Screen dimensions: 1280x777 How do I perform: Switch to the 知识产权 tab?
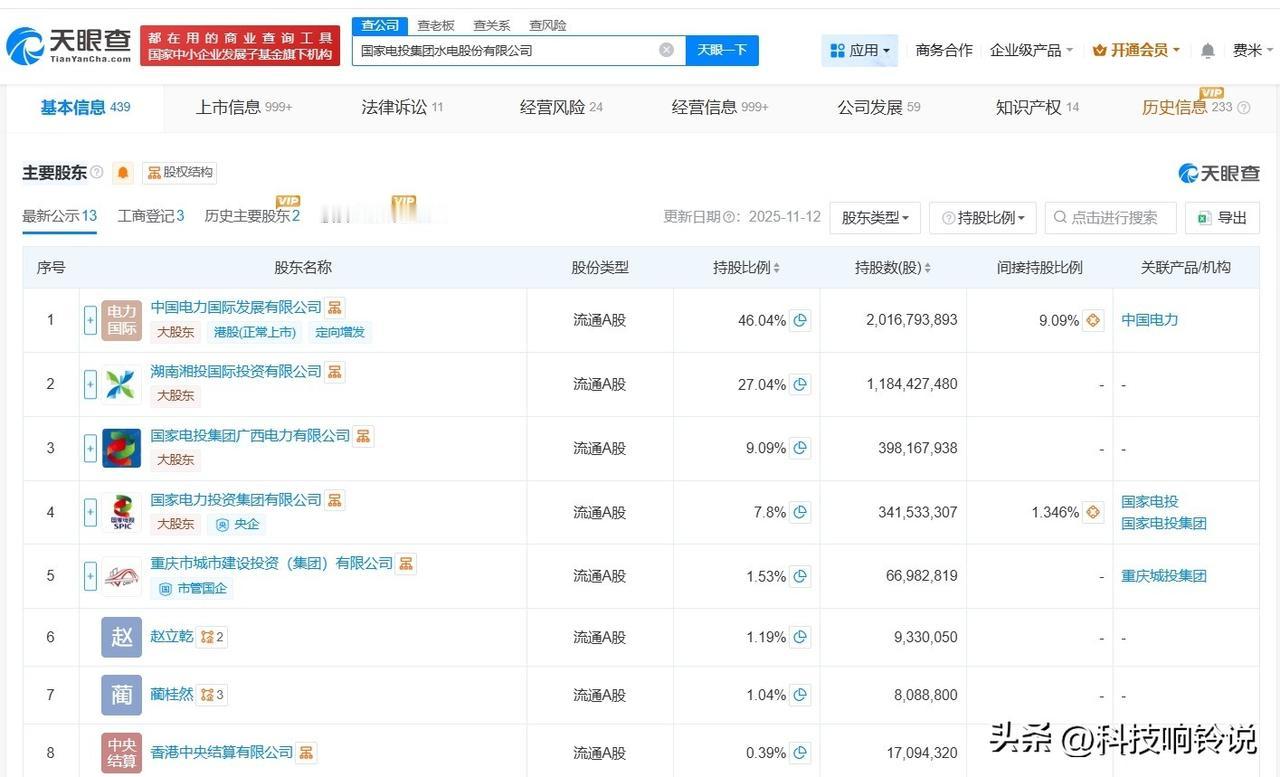pos(1037,107)
